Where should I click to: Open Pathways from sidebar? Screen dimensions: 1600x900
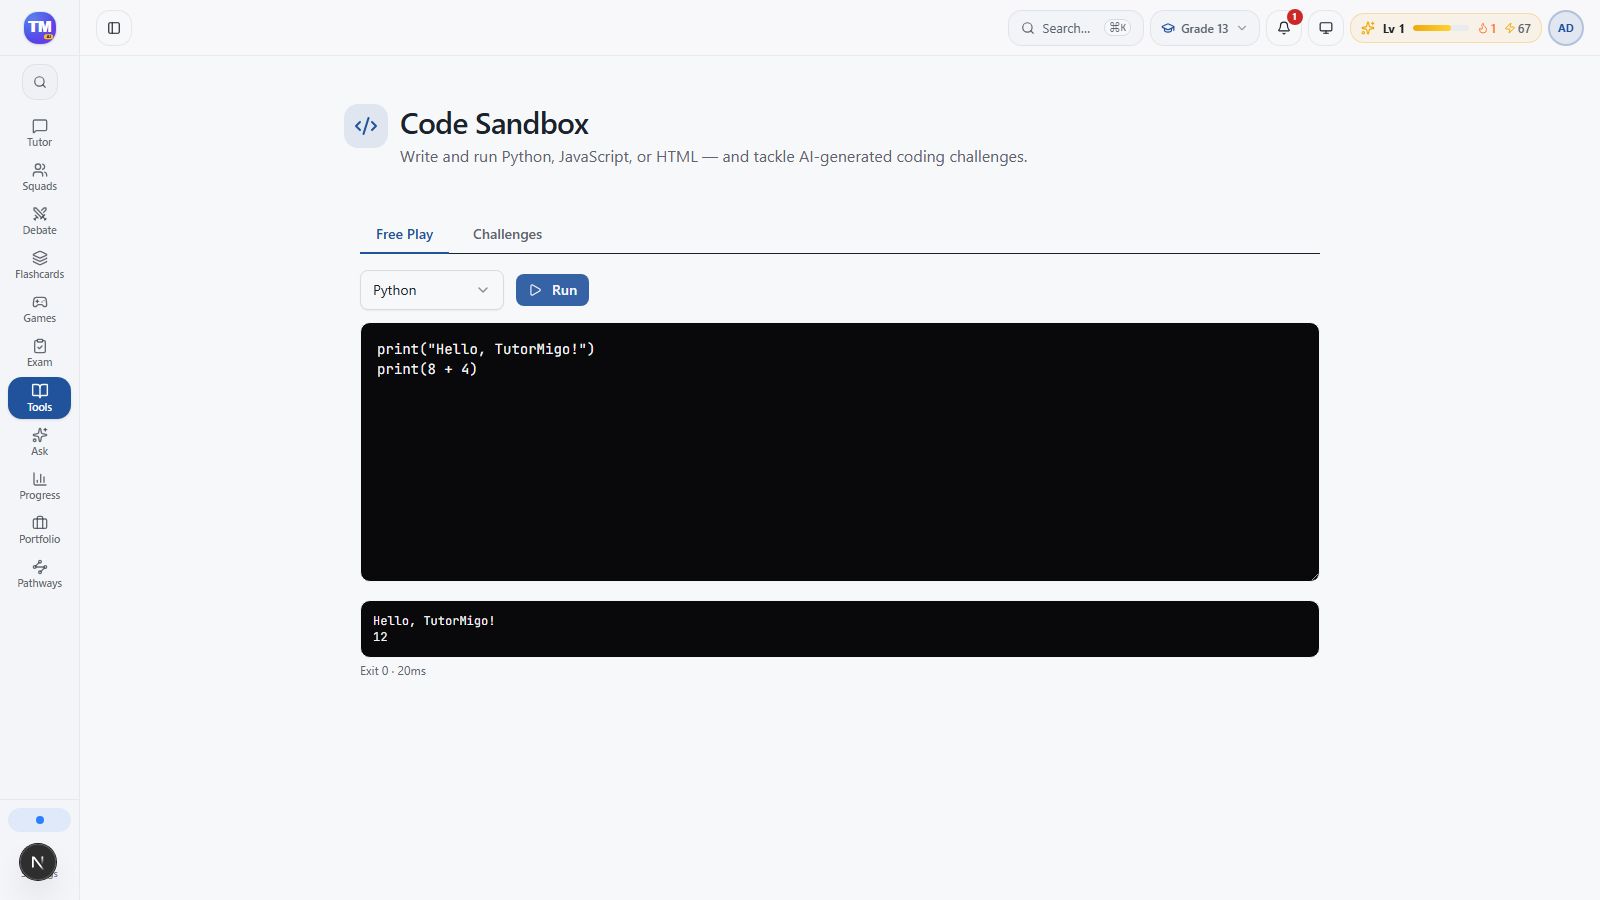(x=39, y=574)
